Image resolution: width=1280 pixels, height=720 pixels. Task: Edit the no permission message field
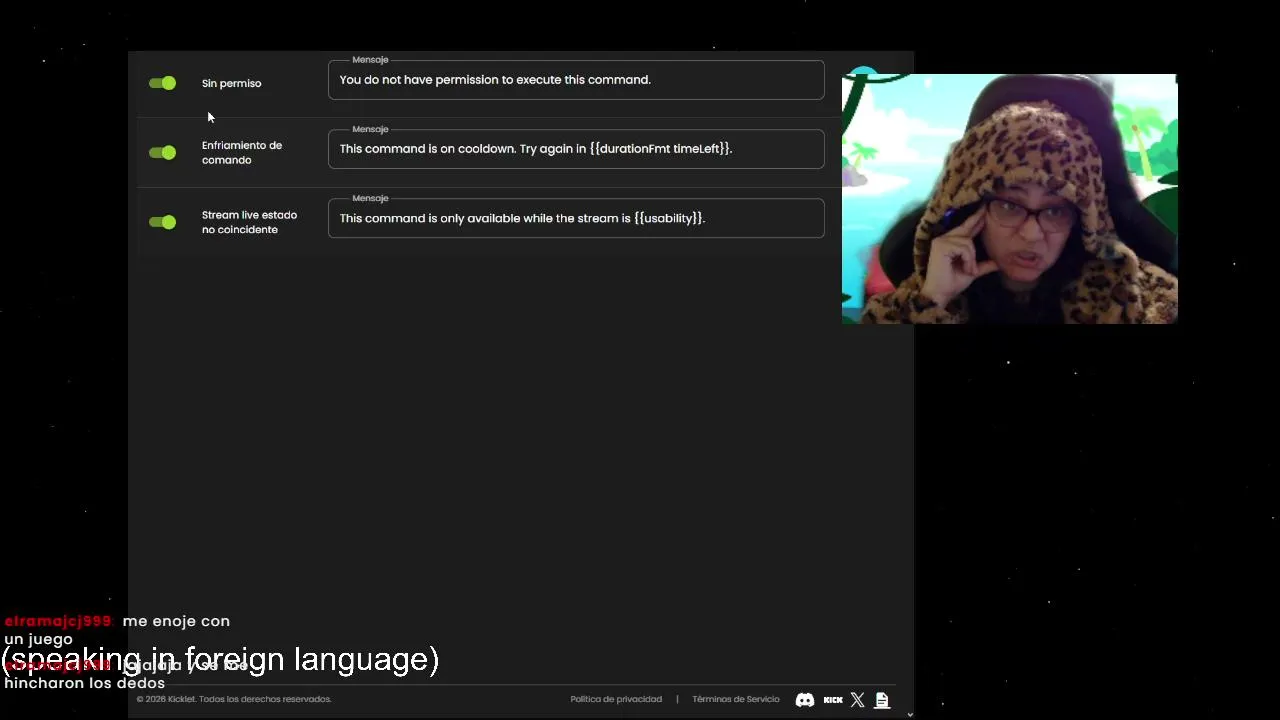[576, 80]
